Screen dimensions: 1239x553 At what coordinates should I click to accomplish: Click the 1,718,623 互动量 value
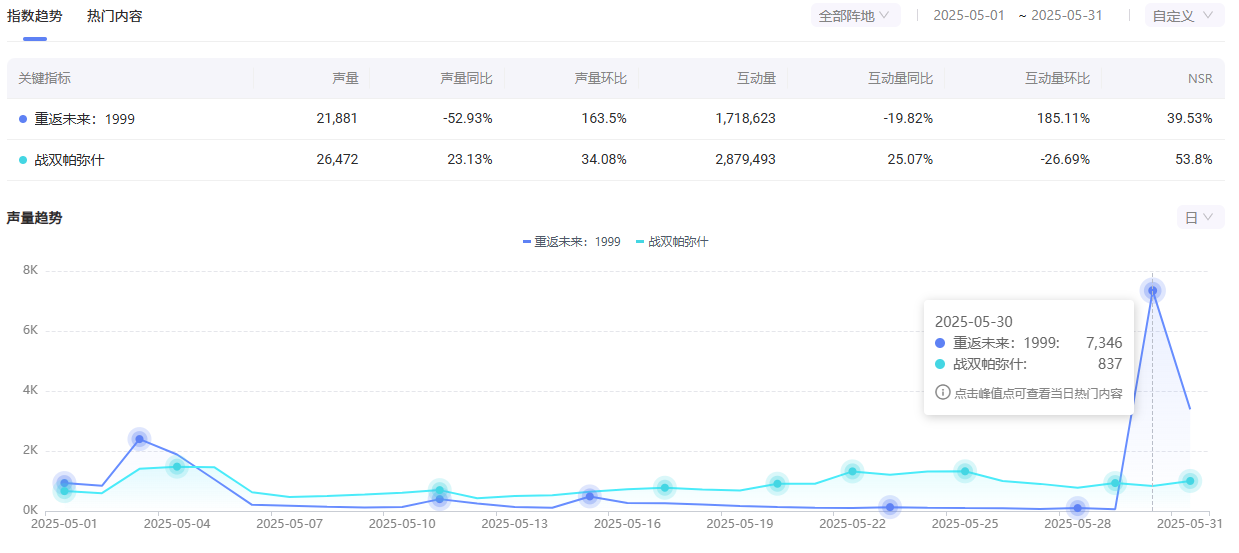[746, 118]
